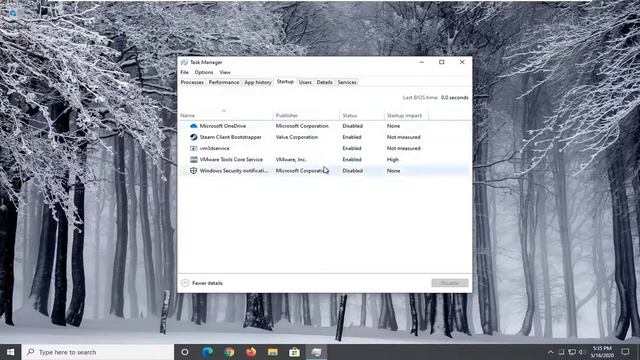The height and width of the screenshot is (360, 640).
Task: Select the Steam Client Bootstrapper name text
Action: coord(231,137)
